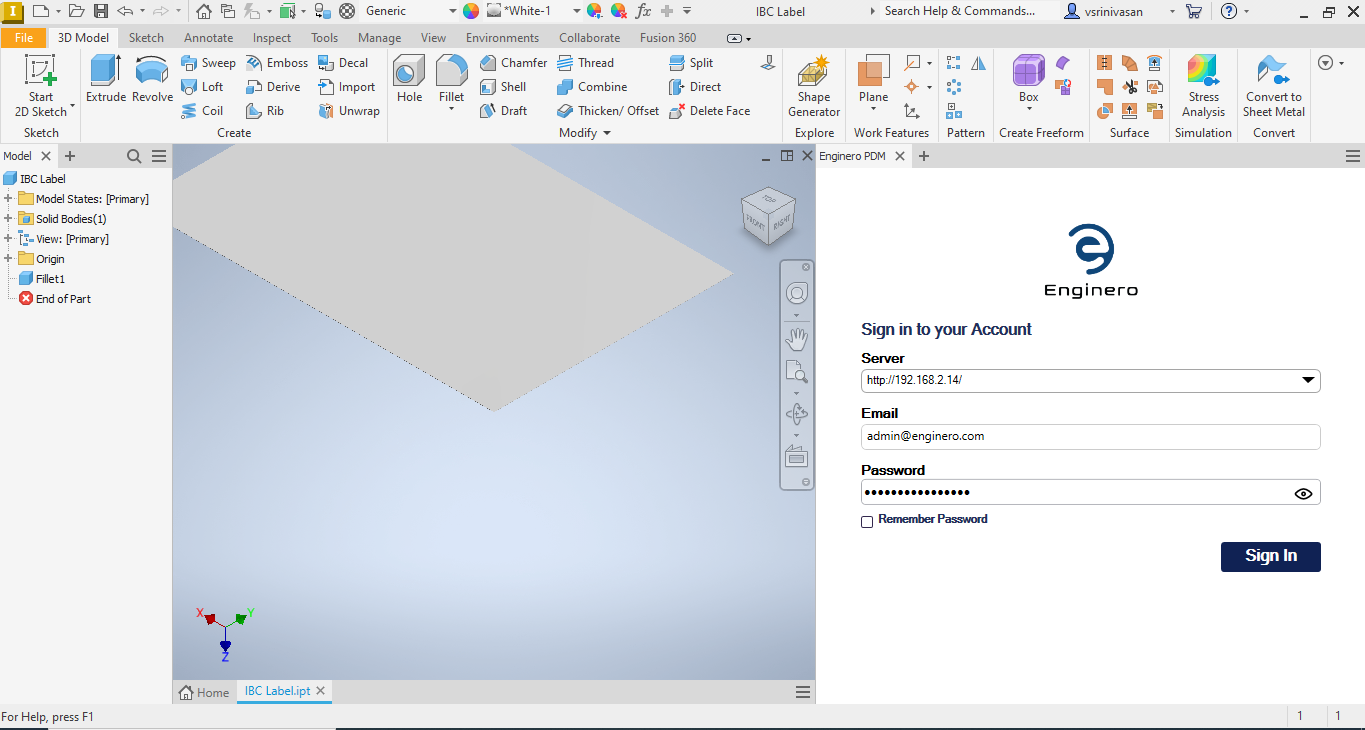Click the Import command
1365x730 pixels.
point(347,87)
